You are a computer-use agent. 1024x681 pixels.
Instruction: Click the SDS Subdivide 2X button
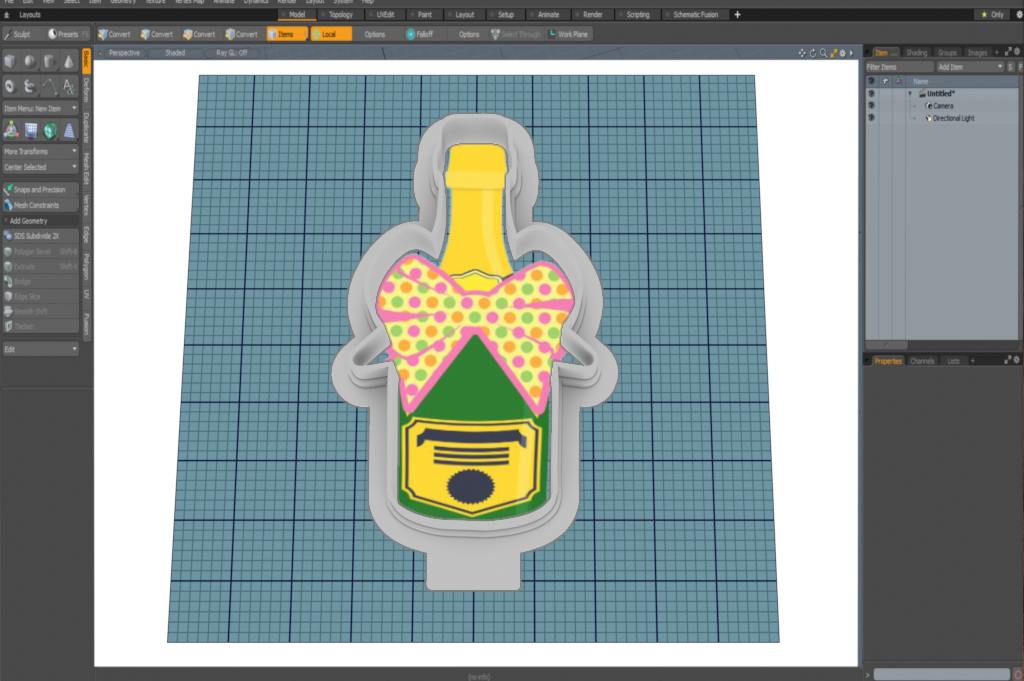point(35,236)
